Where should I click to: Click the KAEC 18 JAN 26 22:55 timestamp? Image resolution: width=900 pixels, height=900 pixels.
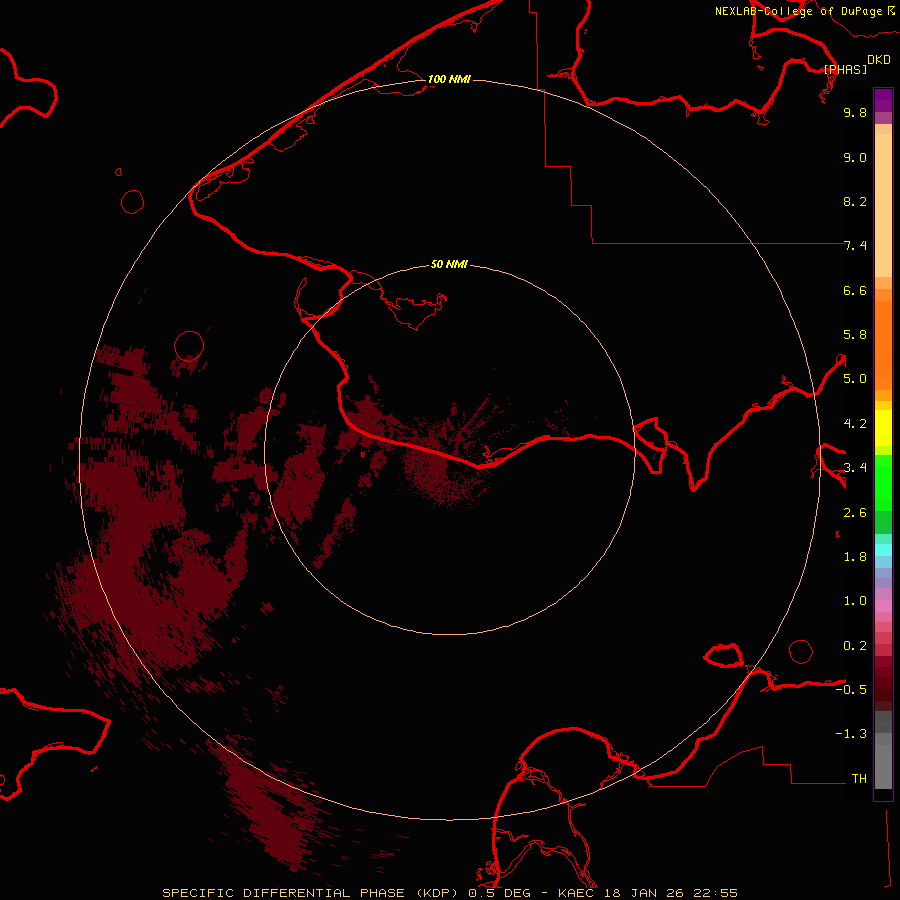coord(647,893)
